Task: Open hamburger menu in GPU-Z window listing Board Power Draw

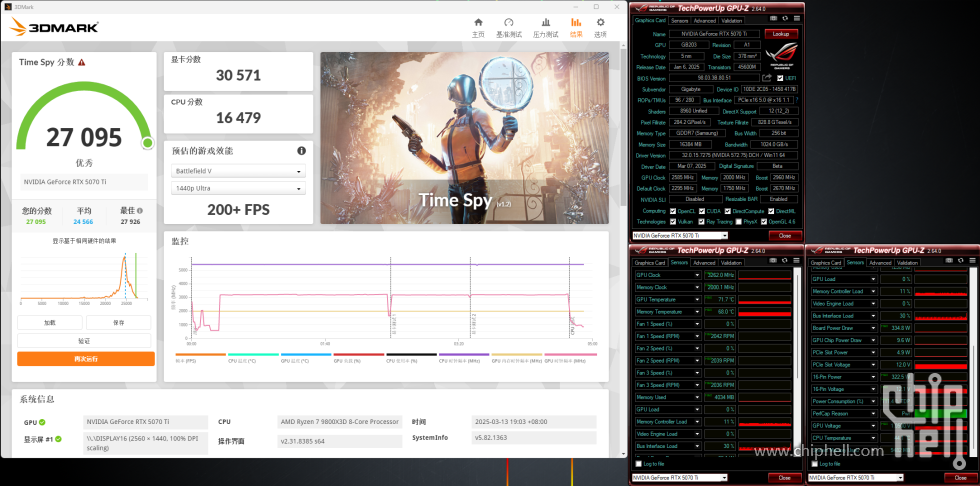Action: click(971, 262)
